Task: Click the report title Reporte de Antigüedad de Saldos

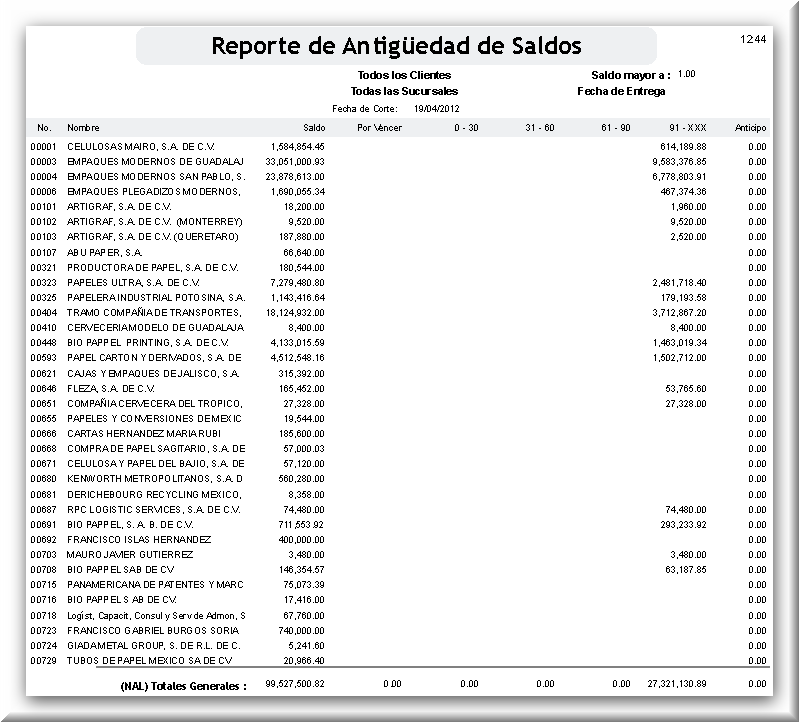Action: pyautogui.click(x=396, y=46)
